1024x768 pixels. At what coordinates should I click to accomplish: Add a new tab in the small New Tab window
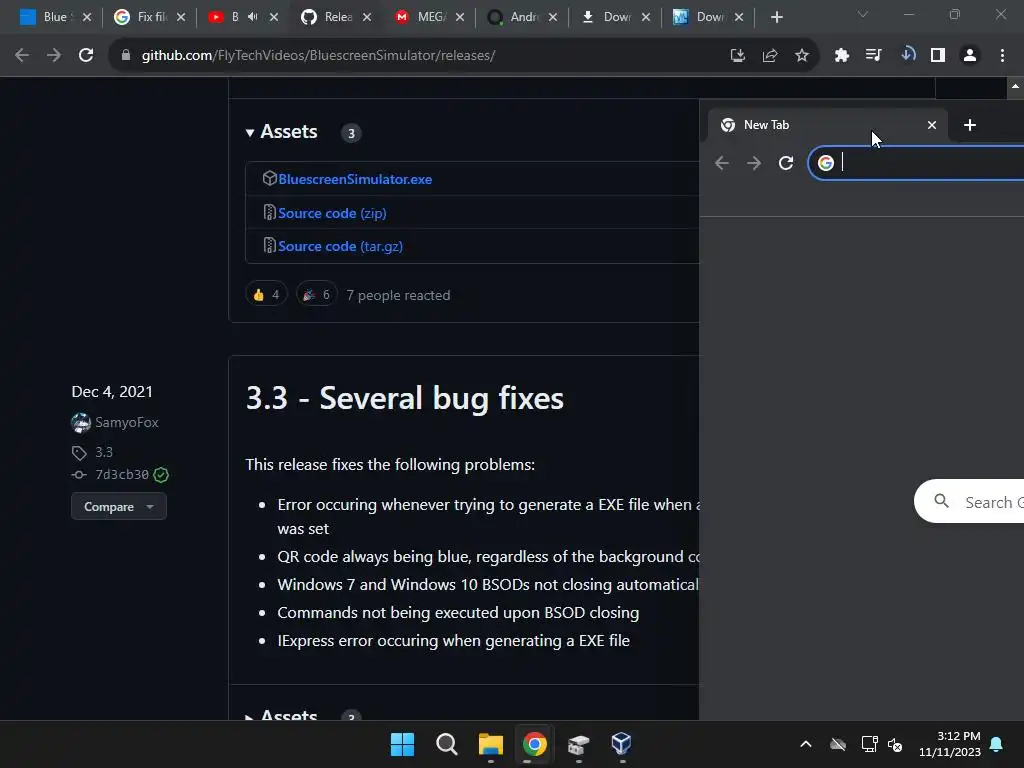[x=970, y=125]
